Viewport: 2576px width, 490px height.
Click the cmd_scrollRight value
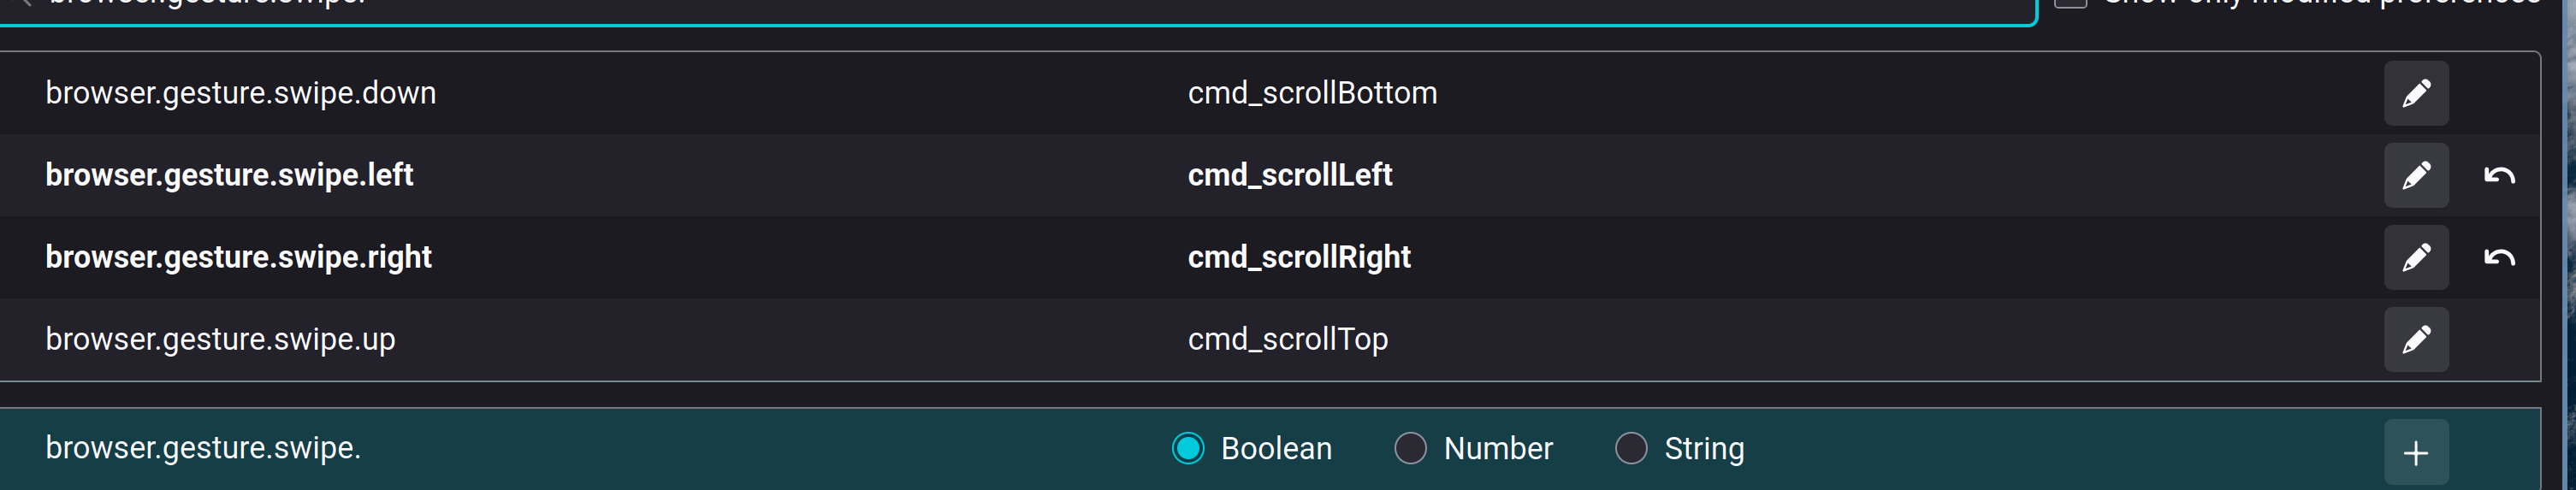[x=1298, y=257]
